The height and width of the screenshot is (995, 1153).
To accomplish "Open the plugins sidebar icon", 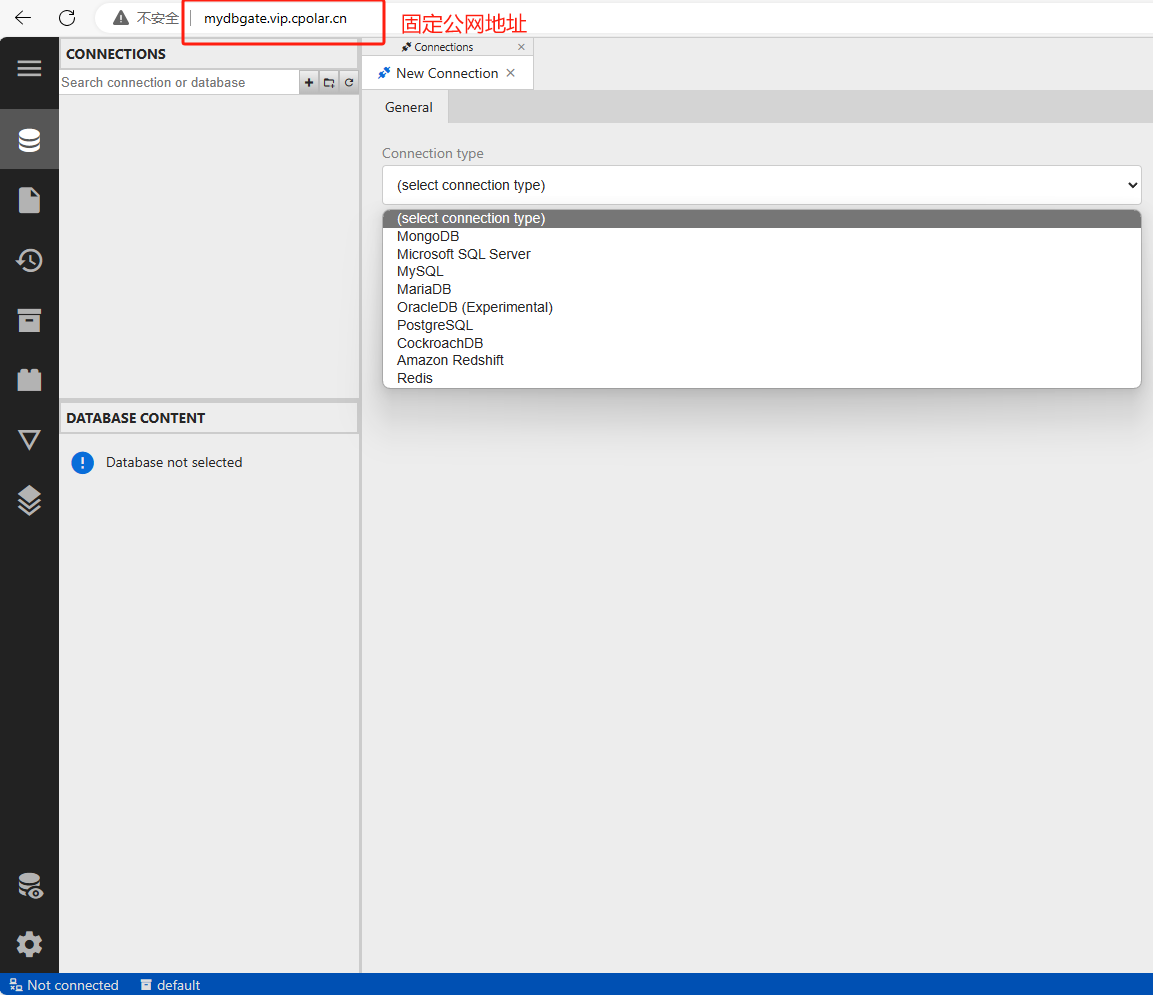I will coord(29,379).
